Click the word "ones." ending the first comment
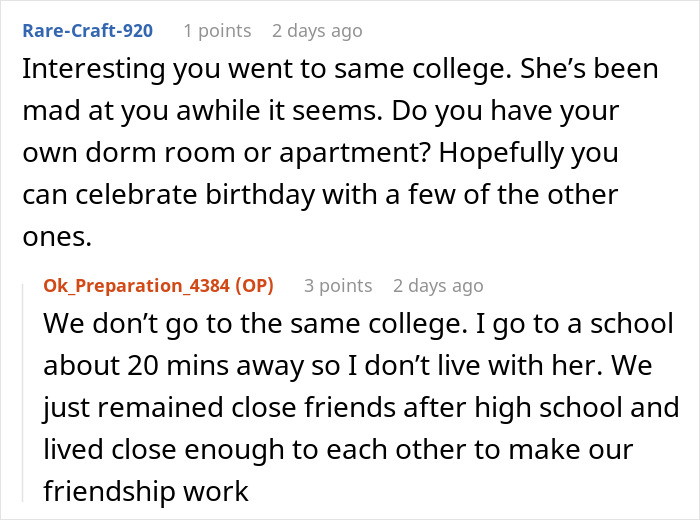700x520 pixels. click(50, 233)
